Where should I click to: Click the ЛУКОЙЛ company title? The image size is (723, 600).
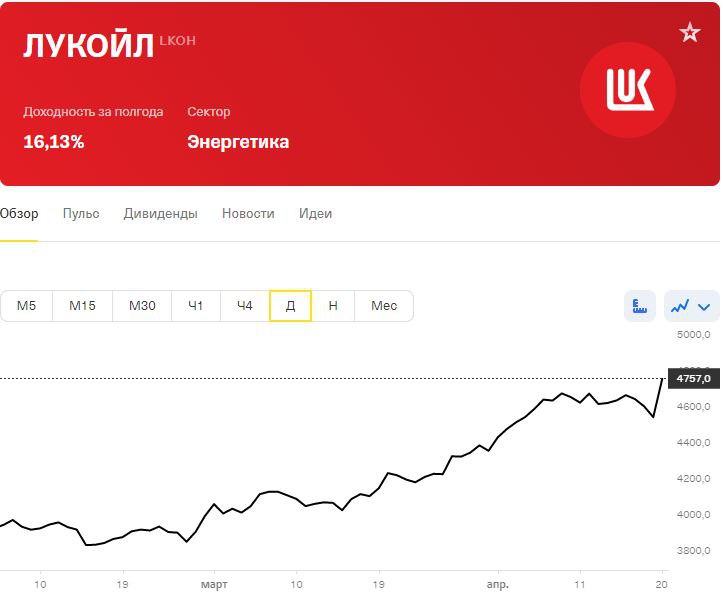tap(89, 47)
